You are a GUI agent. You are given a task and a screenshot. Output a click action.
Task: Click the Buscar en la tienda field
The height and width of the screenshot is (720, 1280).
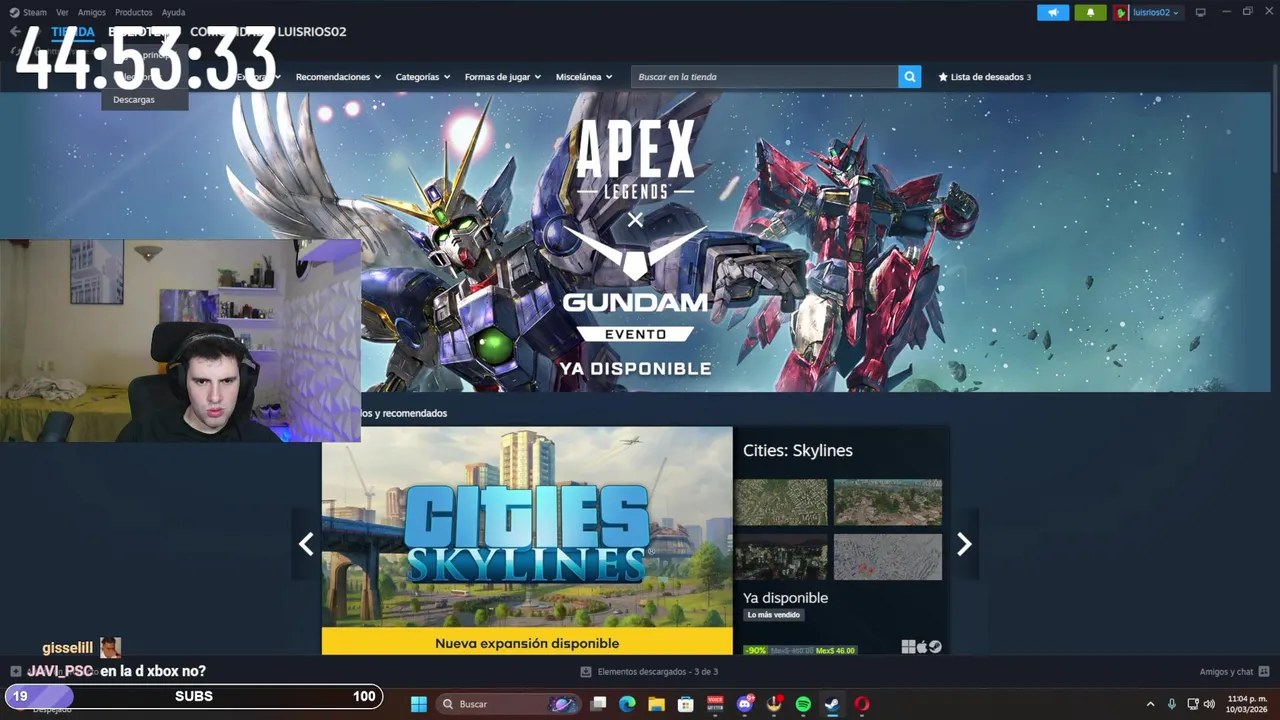764,77
